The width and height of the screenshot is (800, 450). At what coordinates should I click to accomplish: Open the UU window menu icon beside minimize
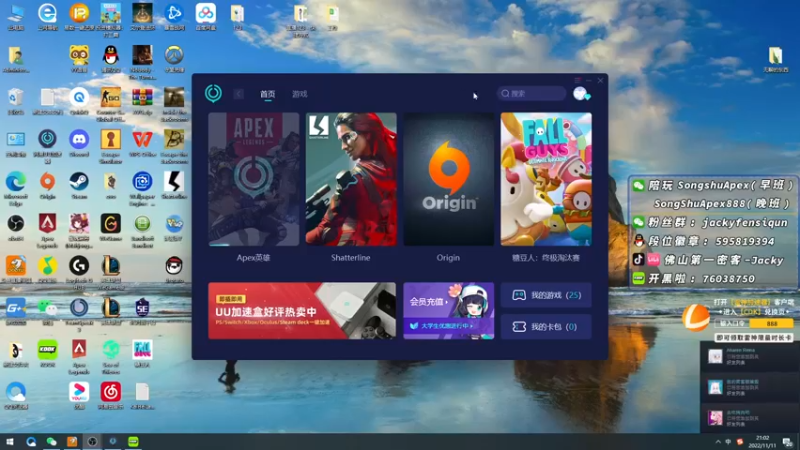578,80
